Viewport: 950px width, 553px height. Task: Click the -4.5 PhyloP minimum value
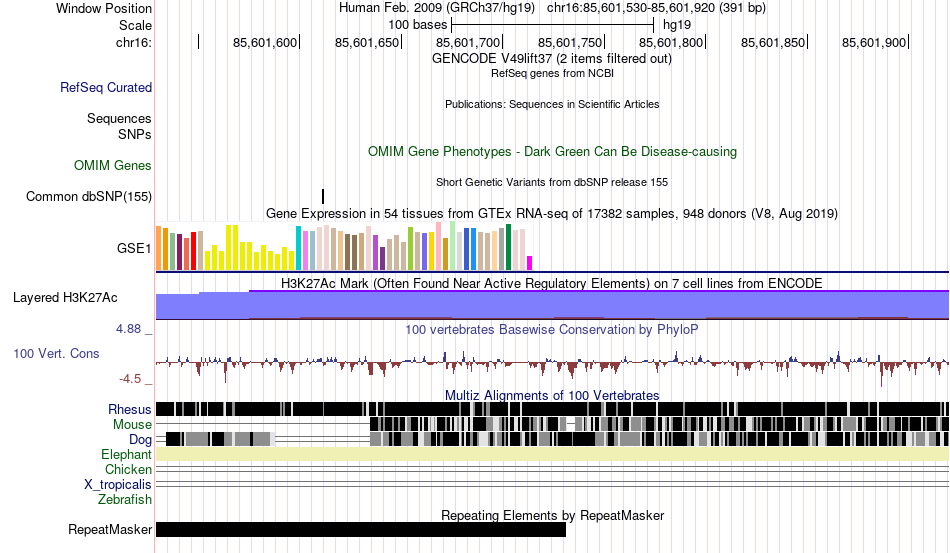[130, 379]
